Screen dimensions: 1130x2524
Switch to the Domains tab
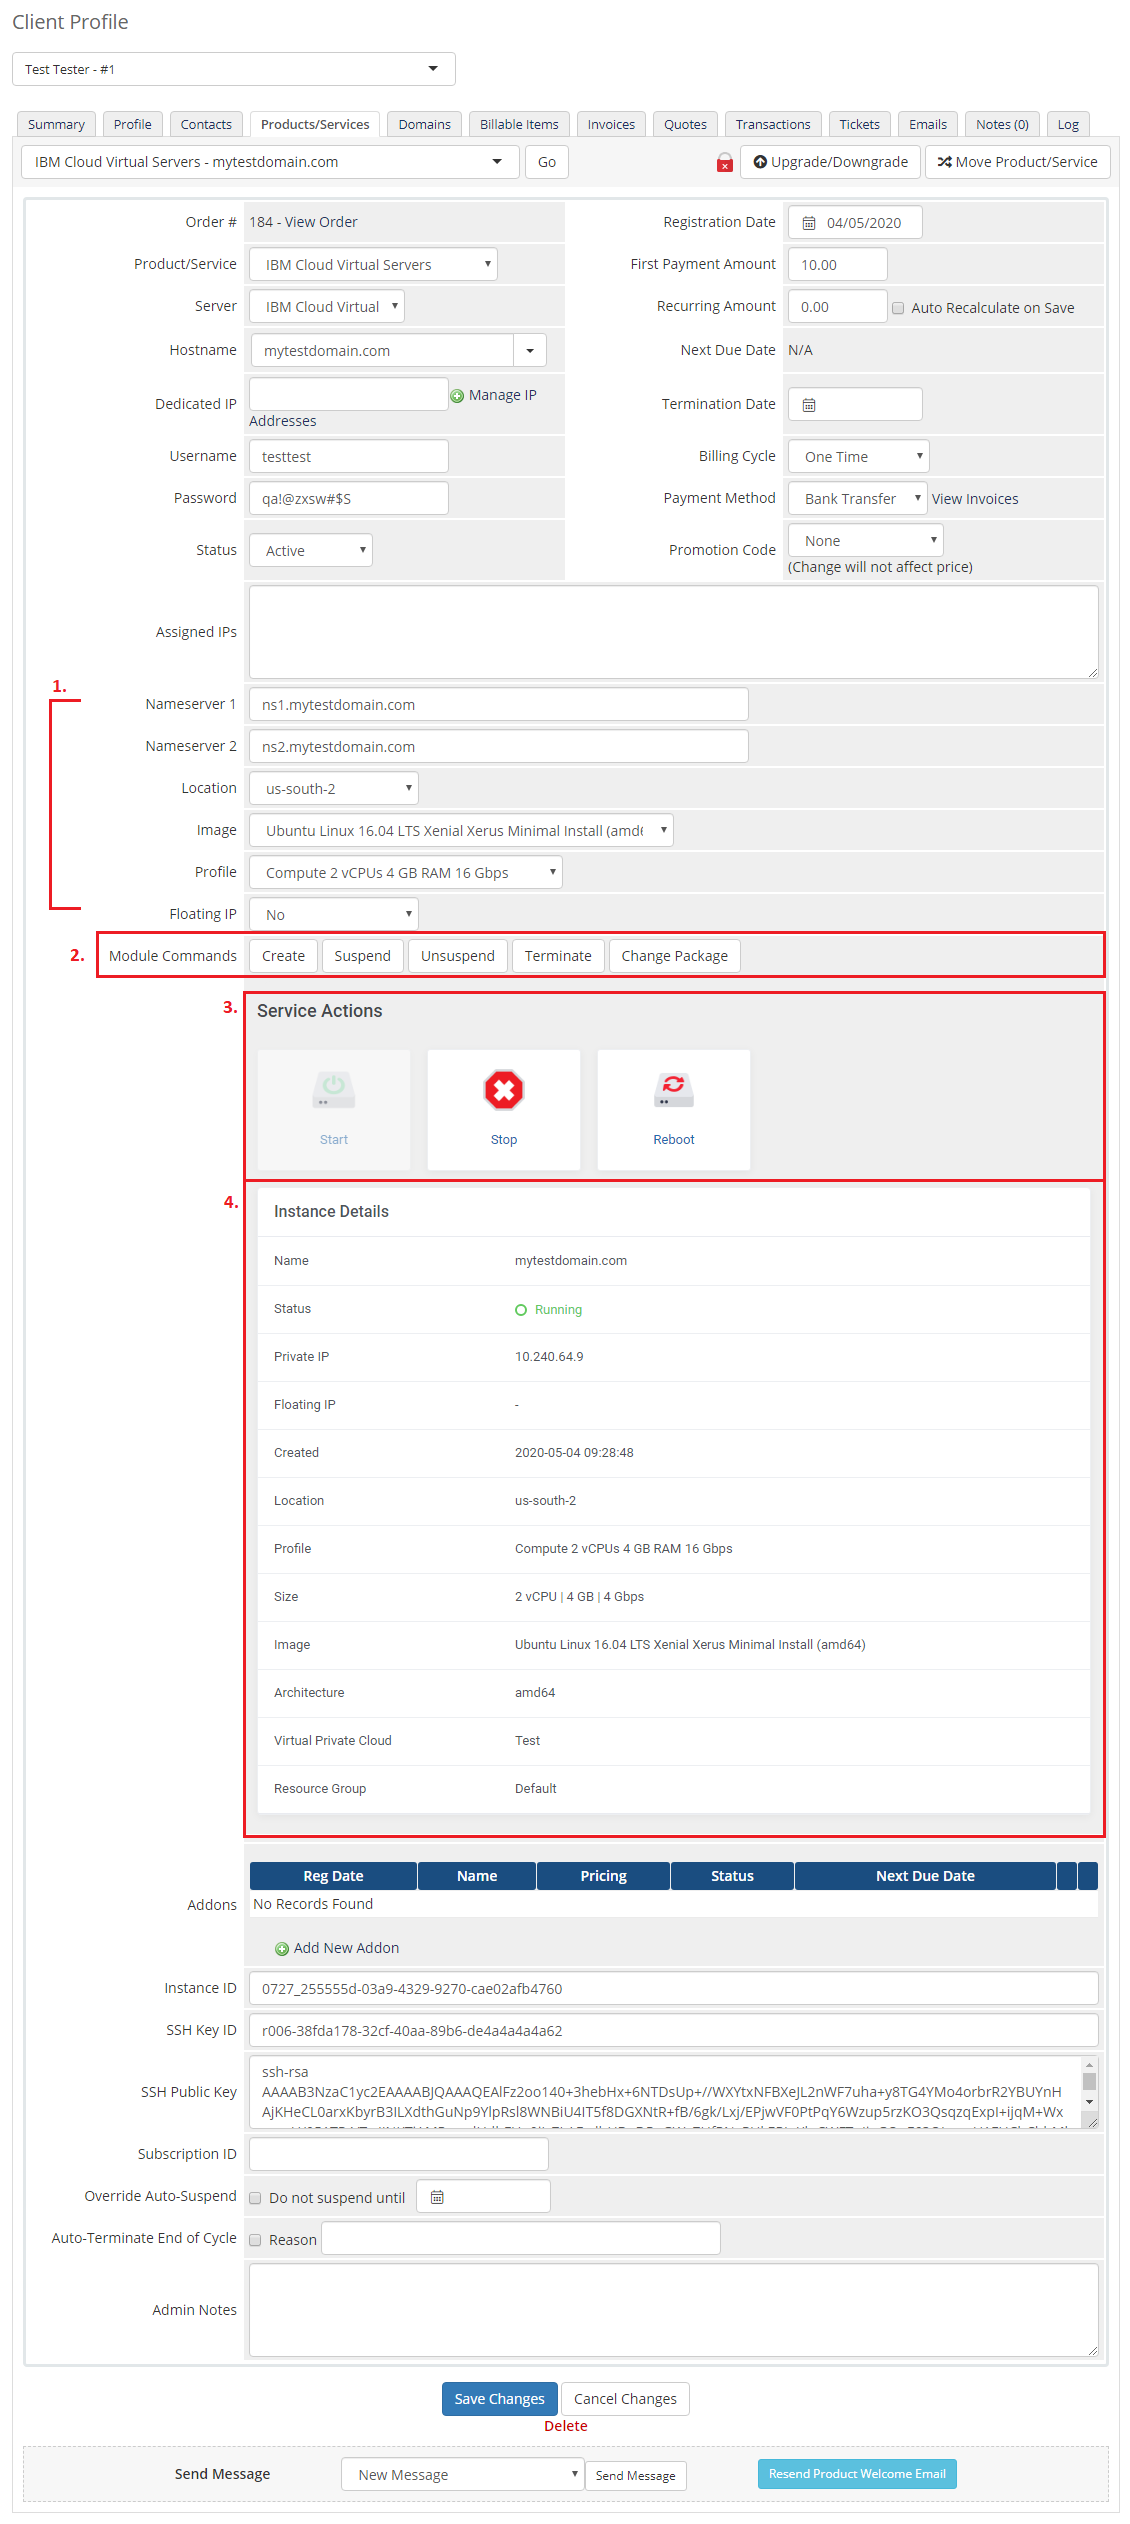pos(425,124)
